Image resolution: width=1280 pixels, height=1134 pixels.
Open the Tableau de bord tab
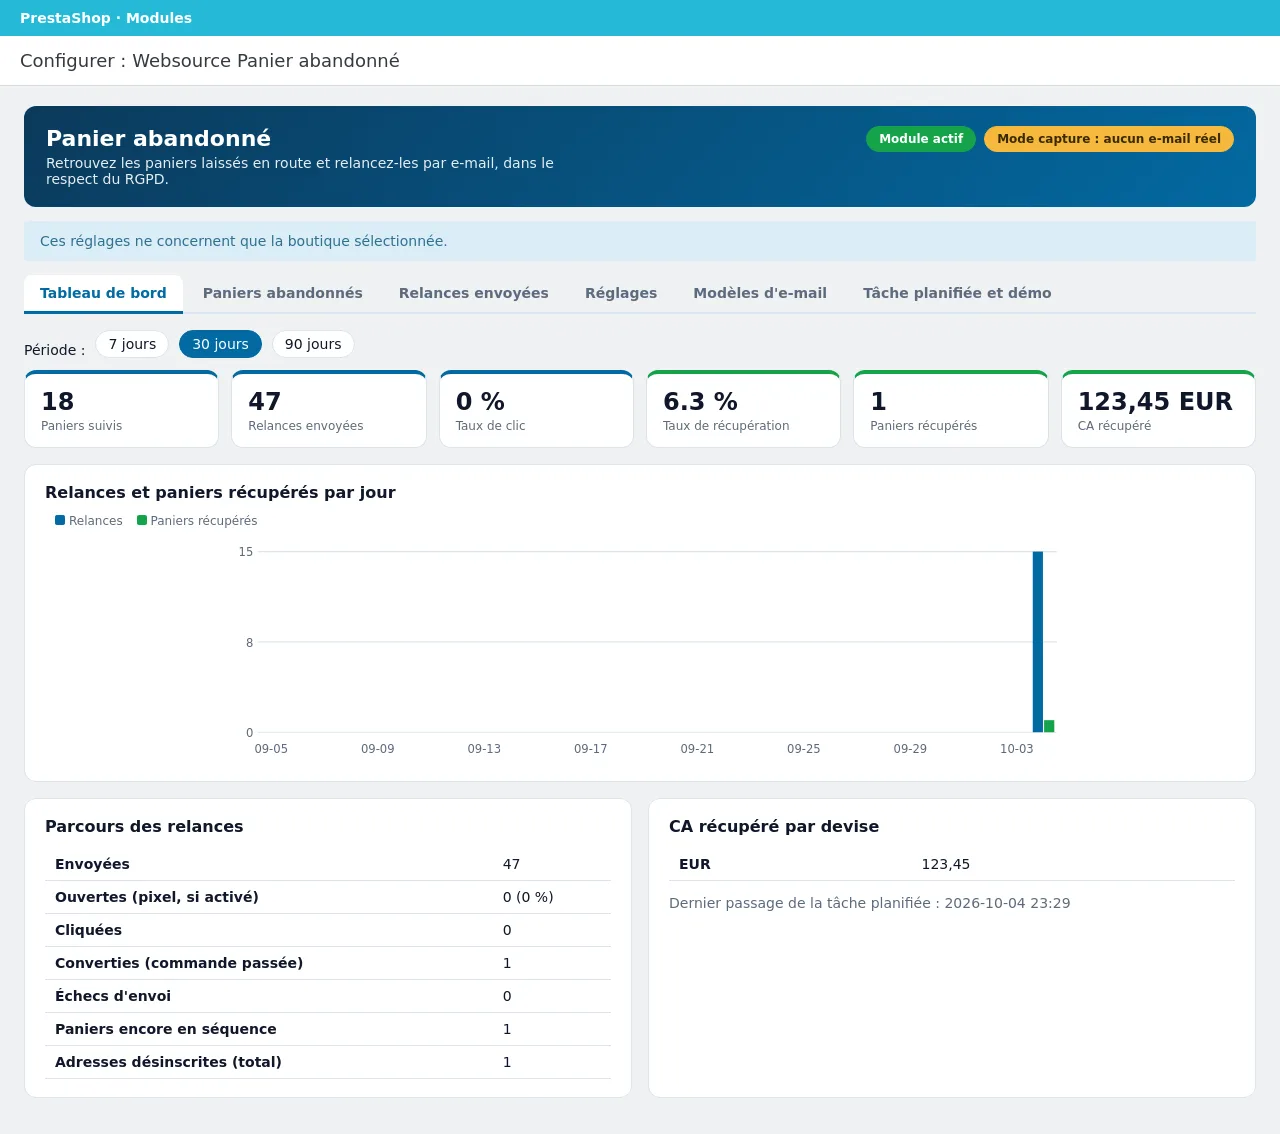pyautogui.click(x=103, y=293)
